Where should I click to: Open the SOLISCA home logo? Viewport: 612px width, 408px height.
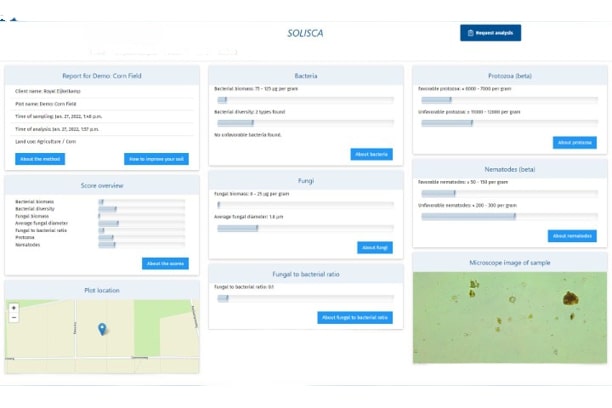305,33
